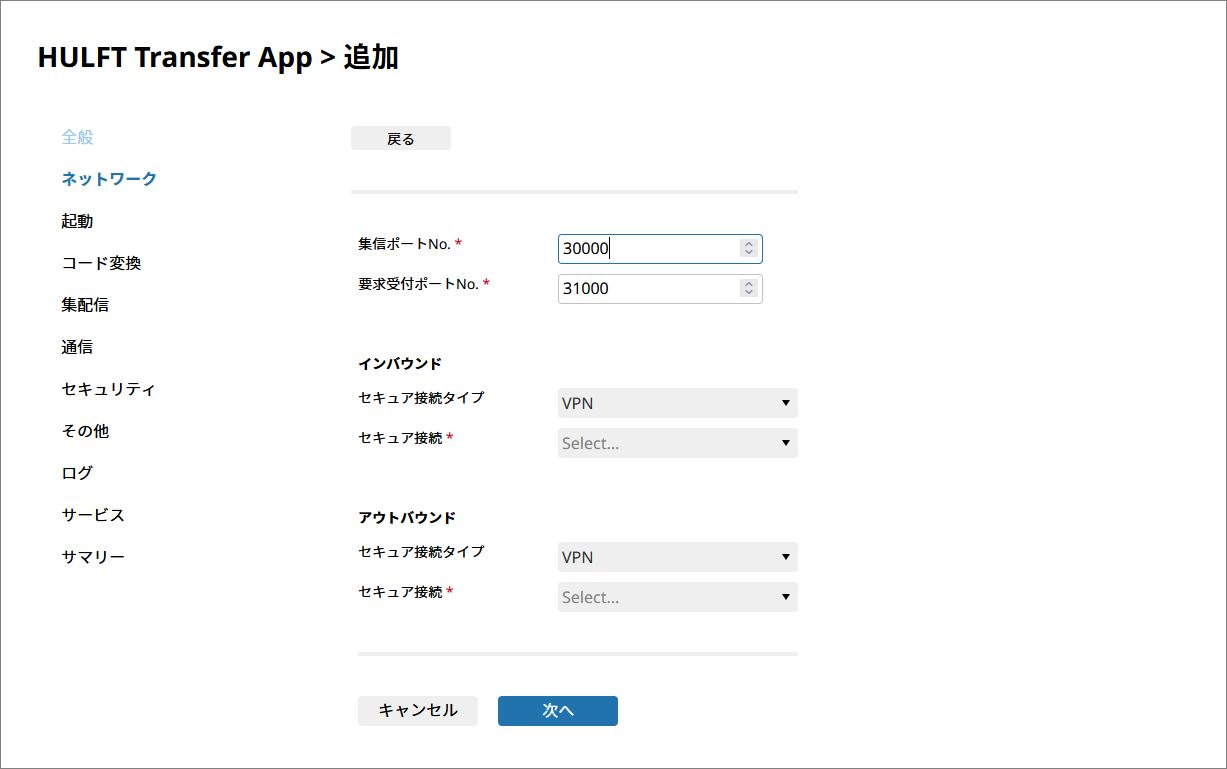Go to サマリー section
Viewport: 1227px width, 769px height.
(x=93, y=557)
